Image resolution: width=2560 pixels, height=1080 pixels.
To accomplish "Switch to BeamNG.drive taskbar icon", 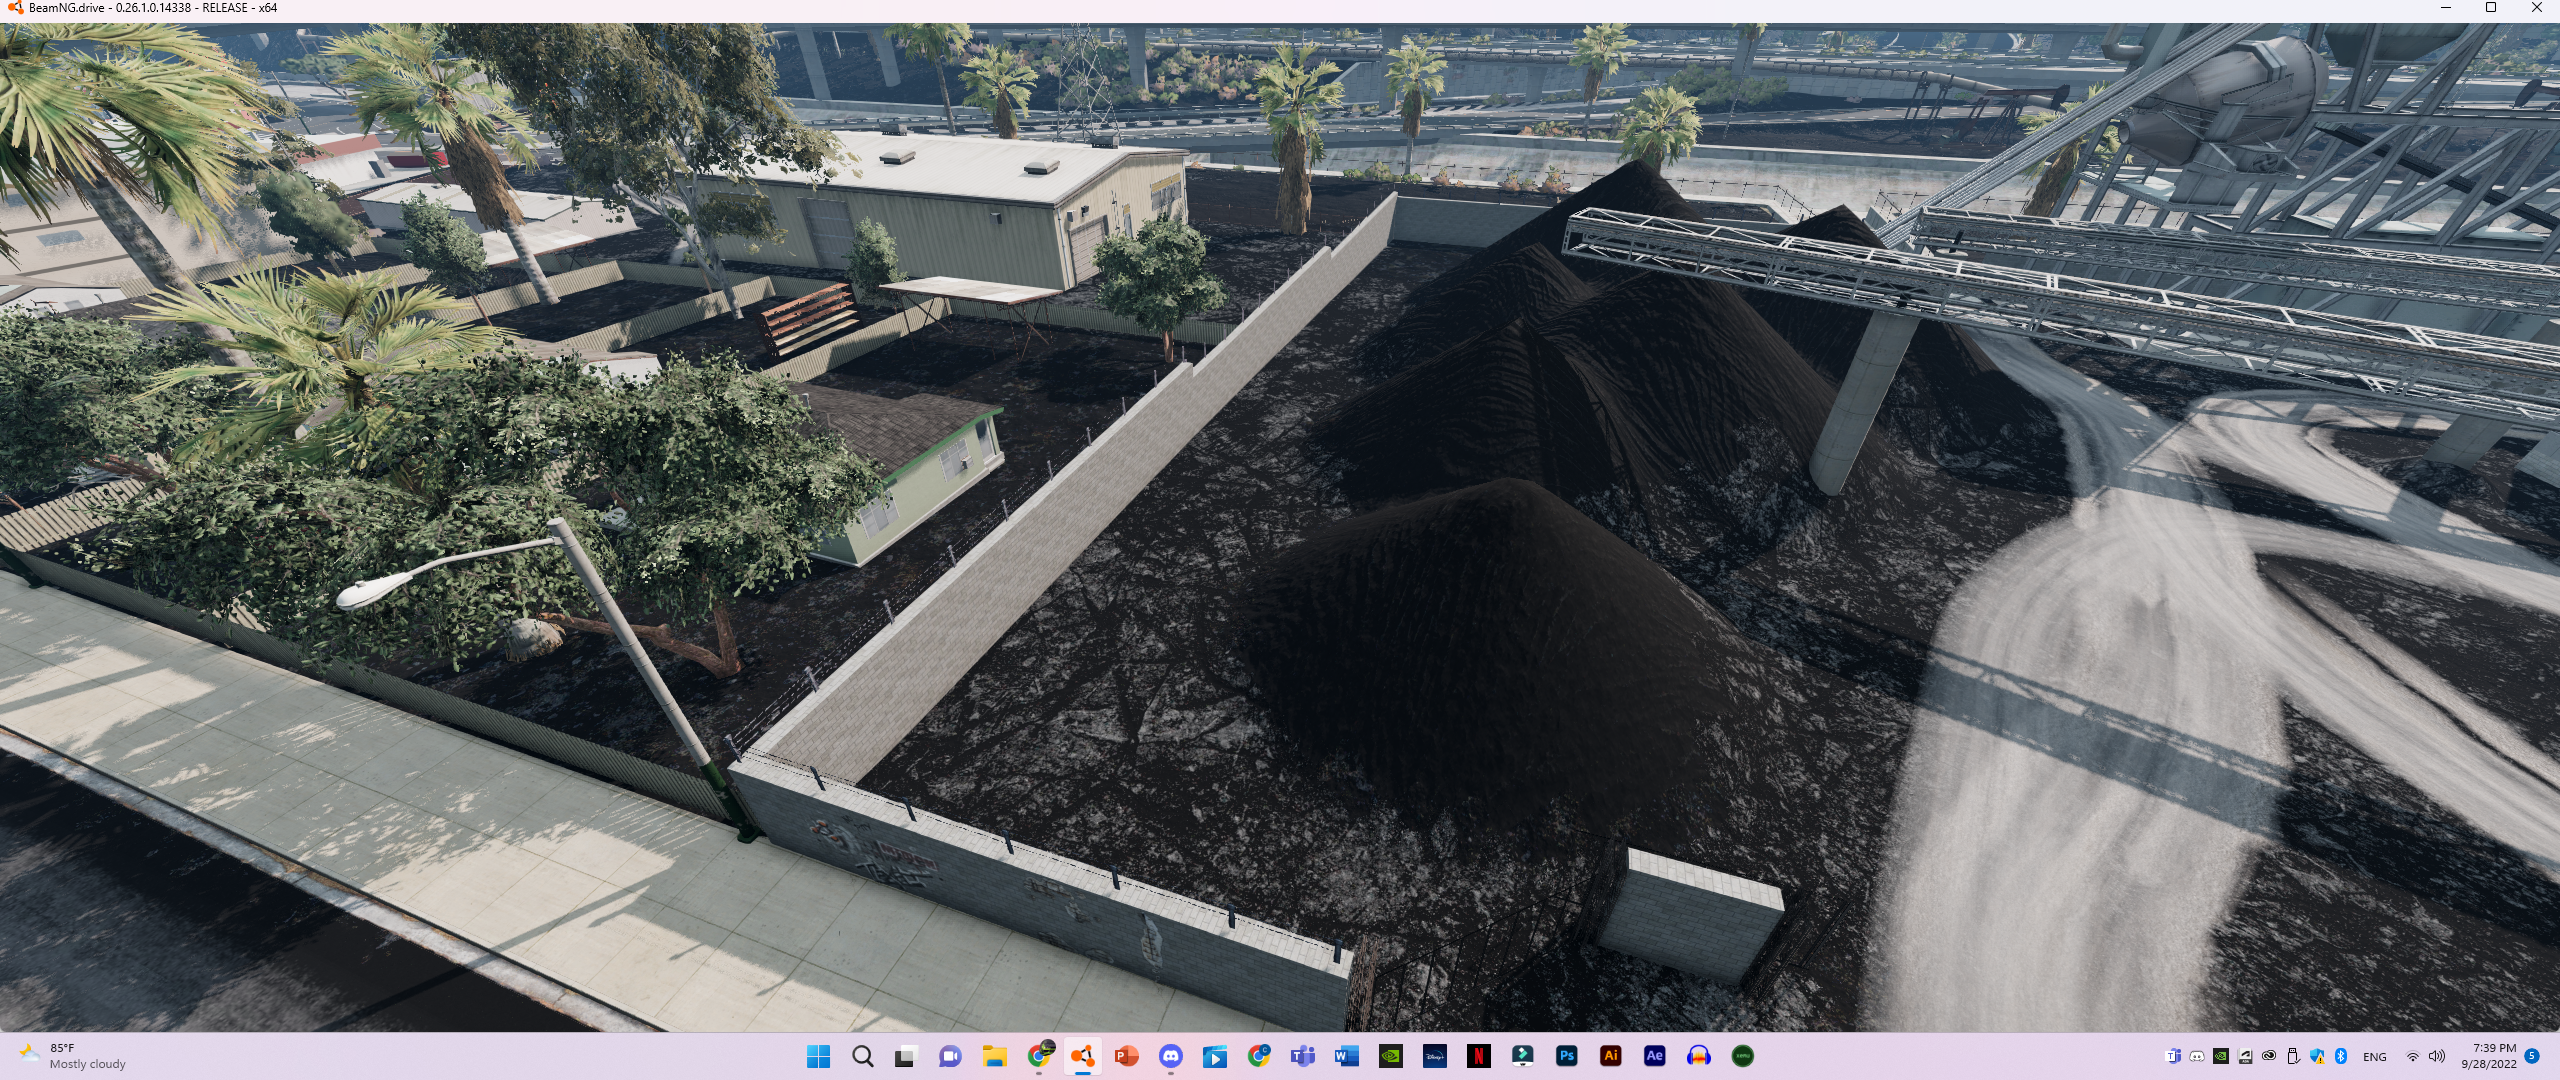I will [x=1082, y=1056].
